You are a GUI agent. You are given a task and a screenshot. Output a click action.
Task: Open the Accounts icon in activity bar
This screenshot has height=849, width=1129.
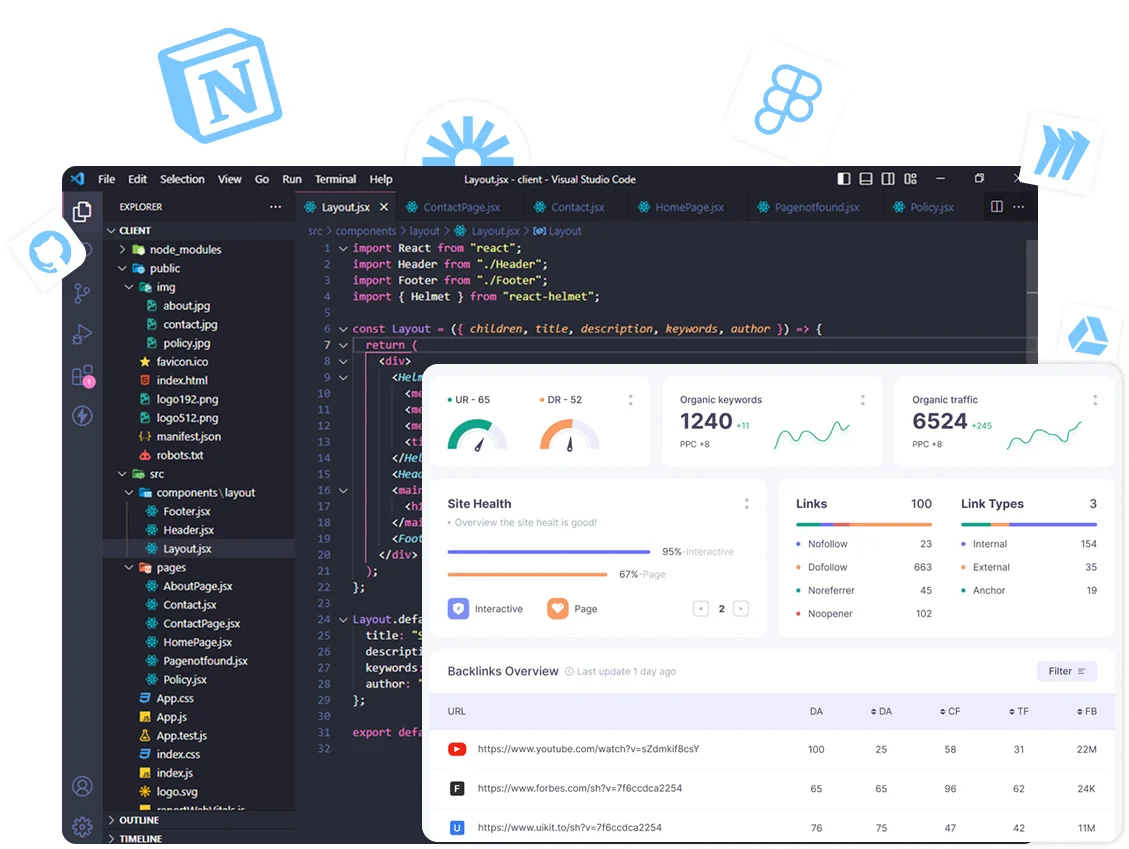pyautogui.click(x=82, y=786)
